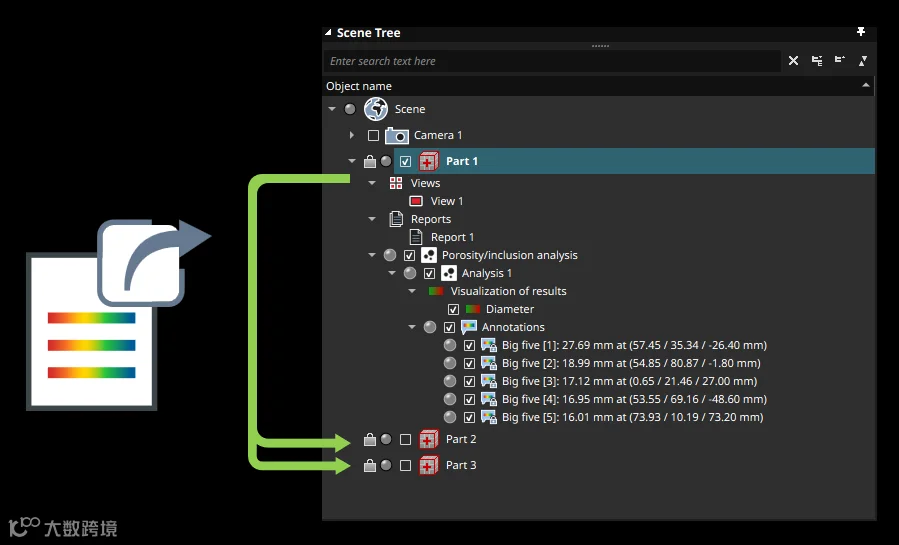This screenshot has height=545, width=899.
Task: Enable the Part 3 checkbox
Action: pyautogui.click(x=405, y=465)
